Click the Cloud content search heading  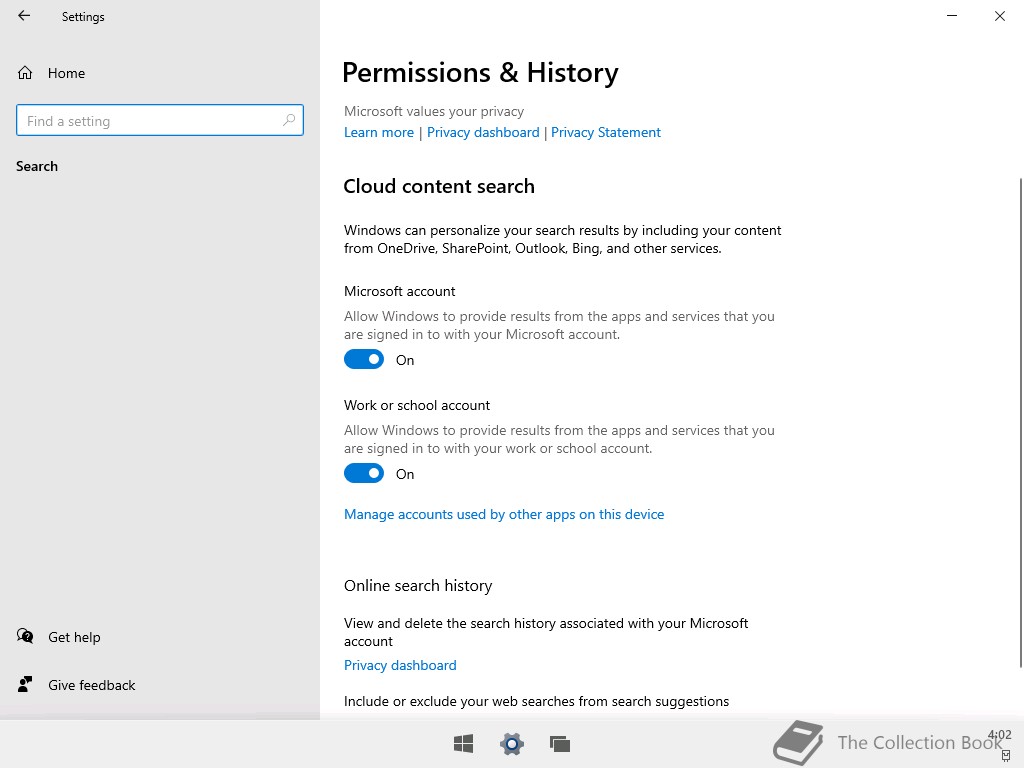pyautogui.click(x=439, y=187)
